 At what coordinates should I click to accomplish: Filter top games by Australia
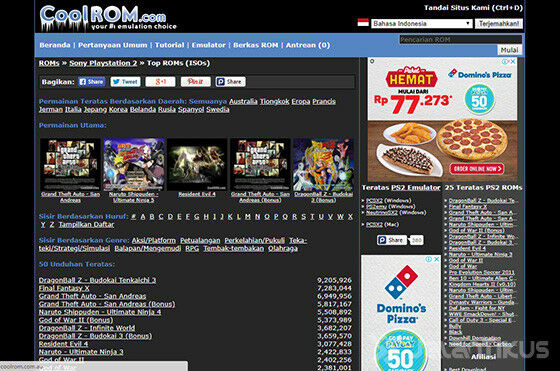(x=243, y=101)
